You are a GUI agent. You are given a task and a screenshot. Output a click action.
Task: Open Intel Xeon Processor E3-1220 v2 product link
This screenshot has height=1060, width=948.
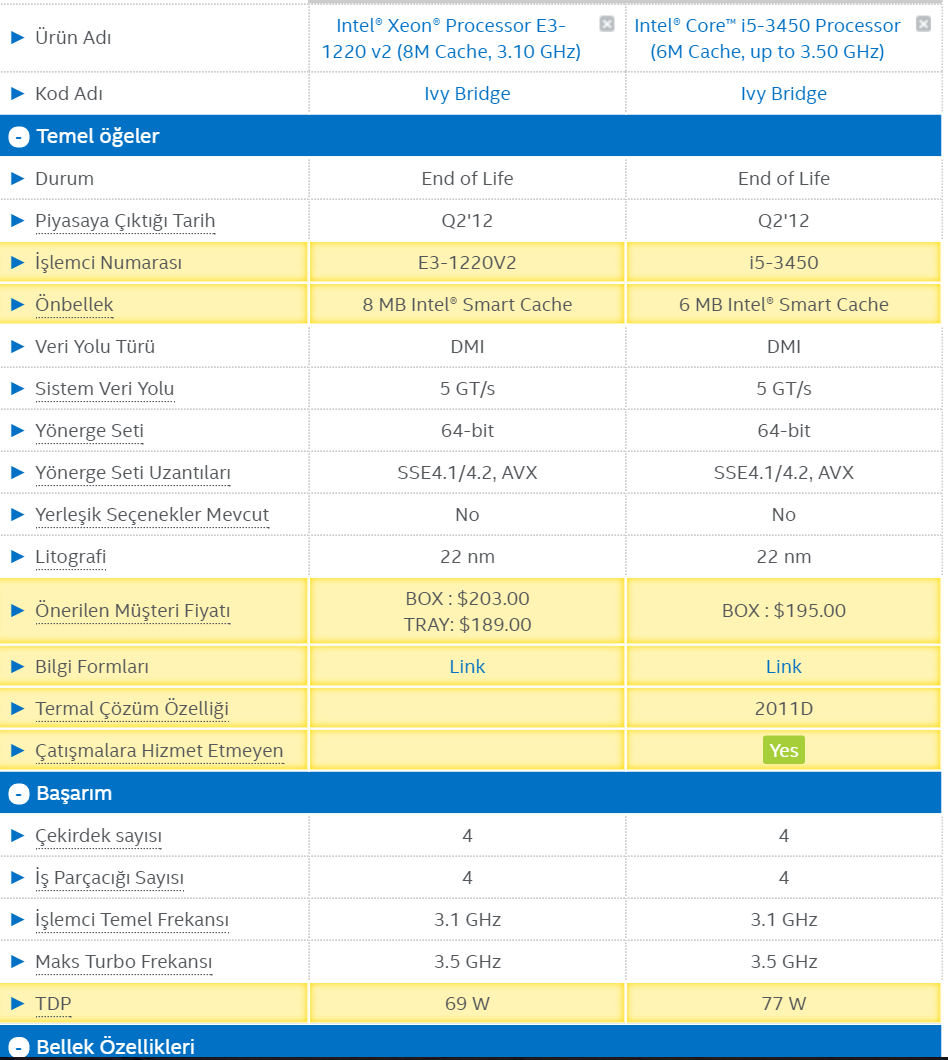pos(451,39)
